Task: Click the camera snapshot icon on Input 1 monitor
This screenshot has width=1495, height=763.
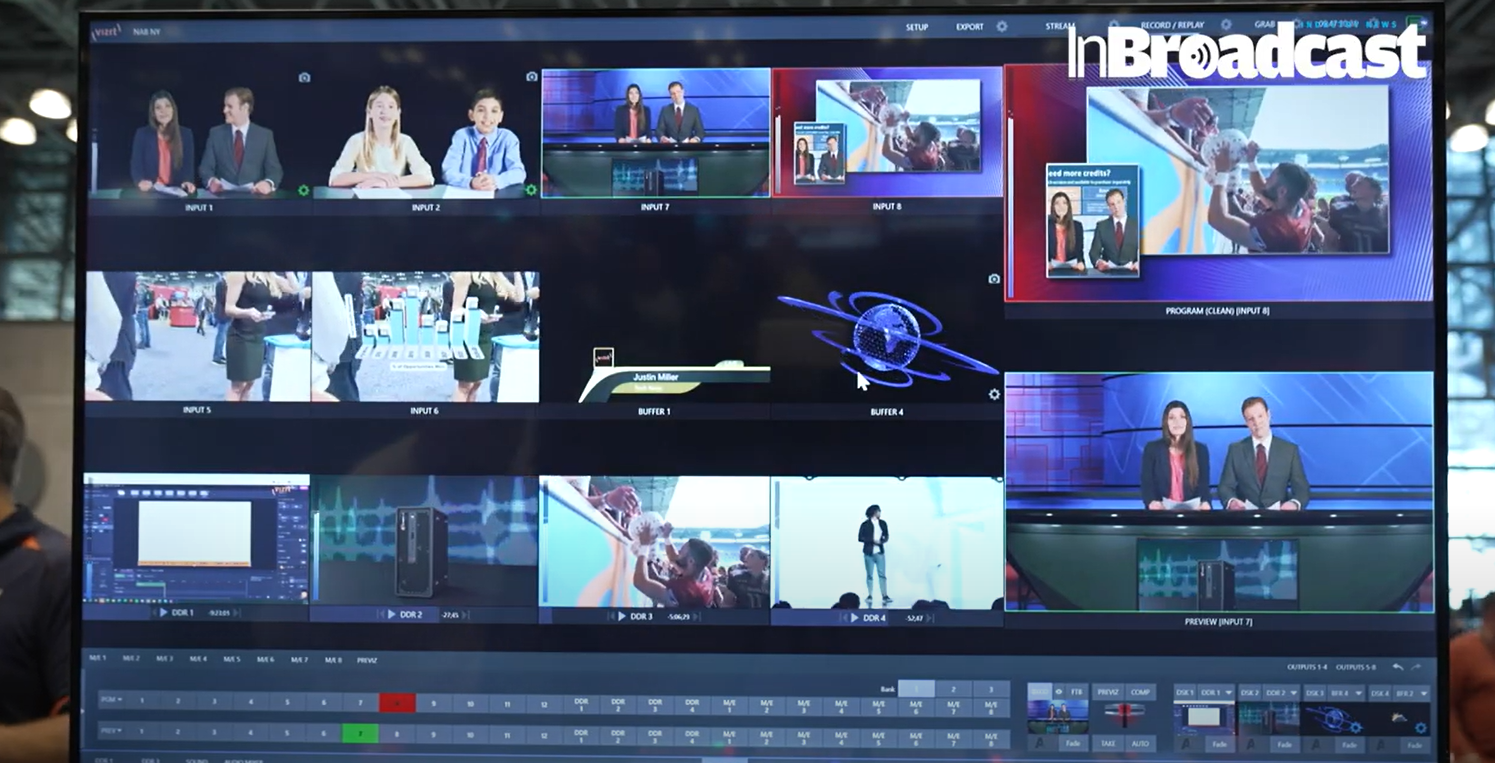Action: 304,77
